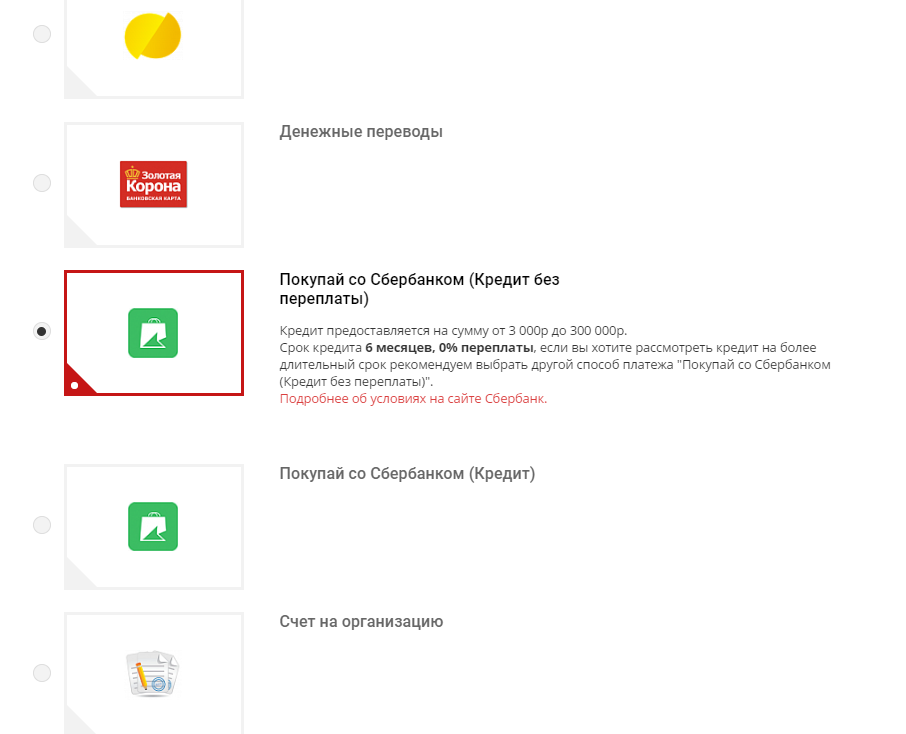Click the Золотая Корона red logo
The width and height of the screenshot is (906, 734).
tap(154, 184)
